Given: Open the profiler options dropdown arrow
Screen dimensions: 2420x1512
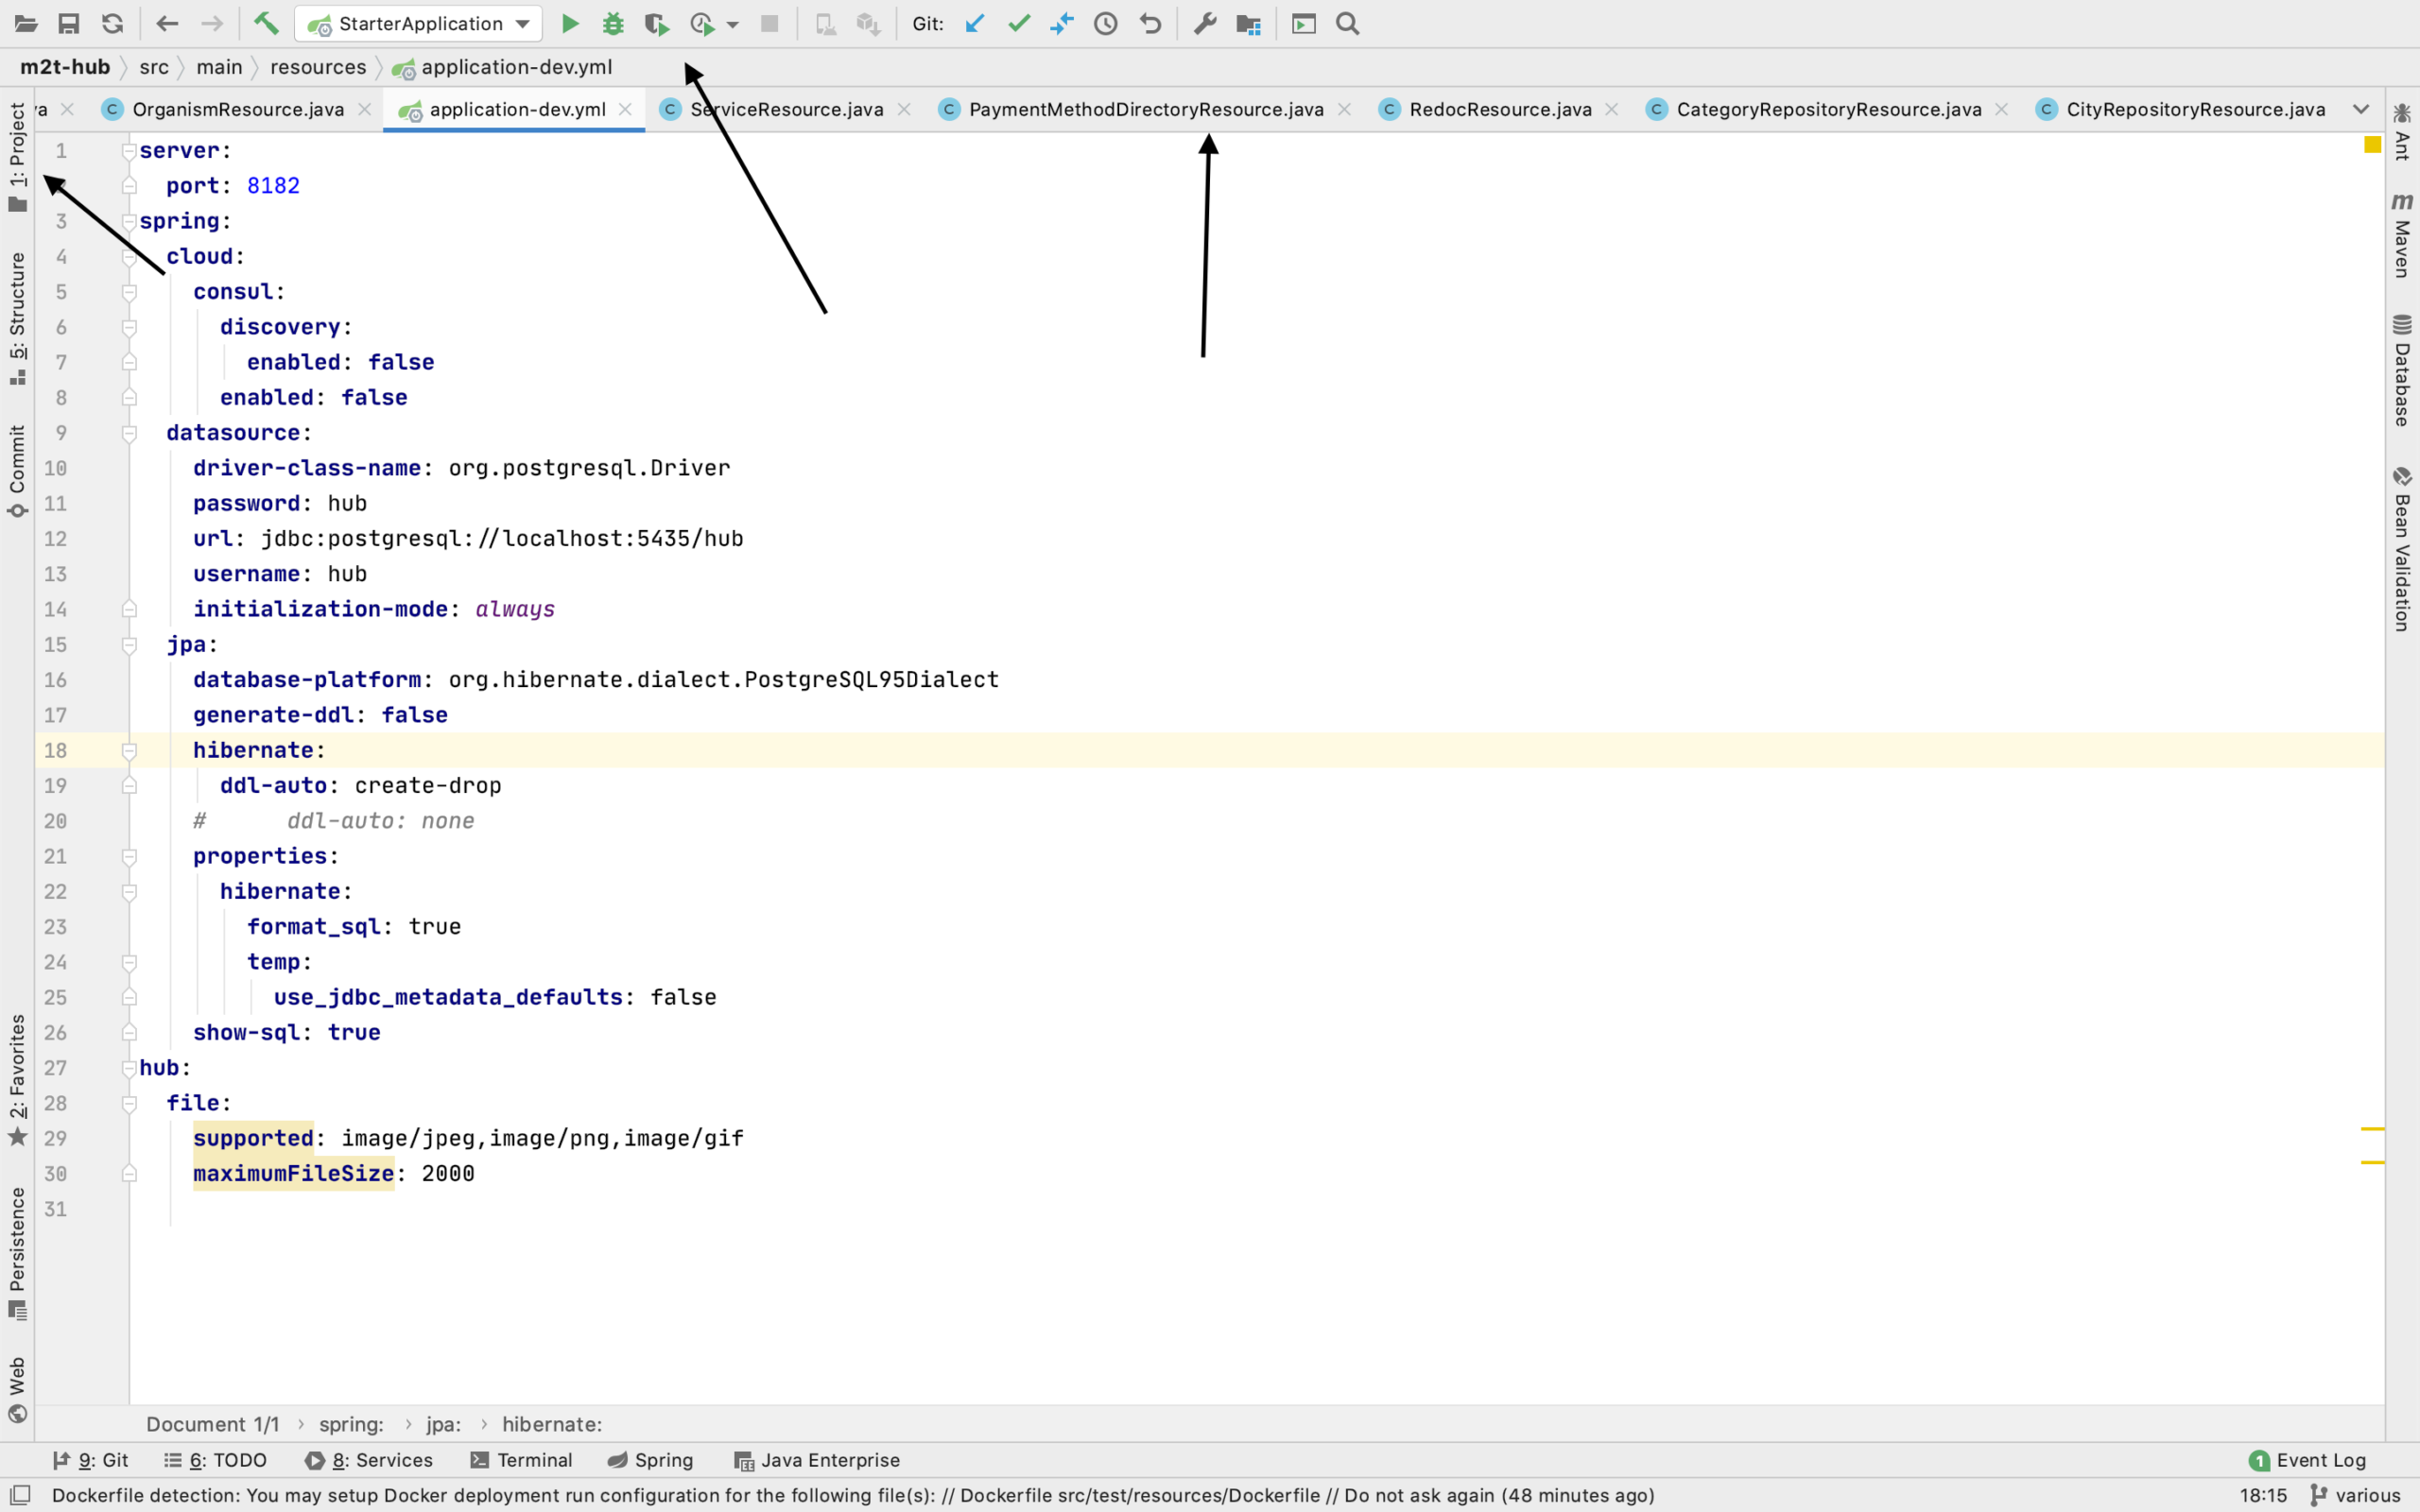Looking at the screenshot, I should pyautogui.click(x=733, y=25).
